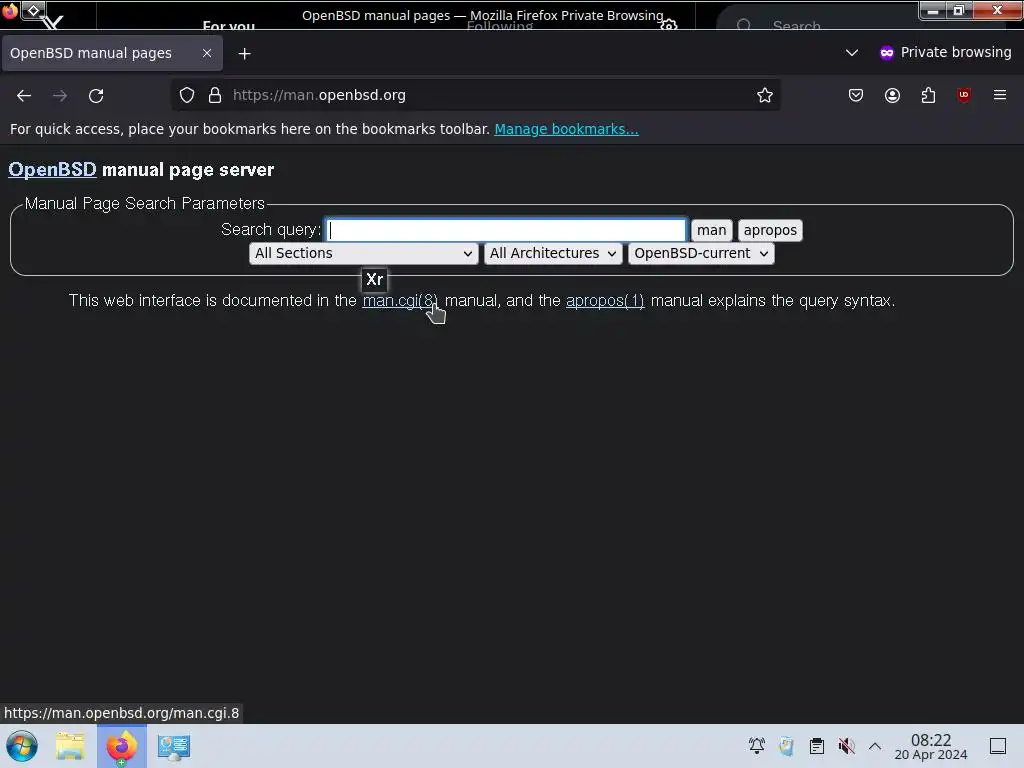Open the clock showing 08:22
This screenshot has height=768, width=1024.
(931, 746)
